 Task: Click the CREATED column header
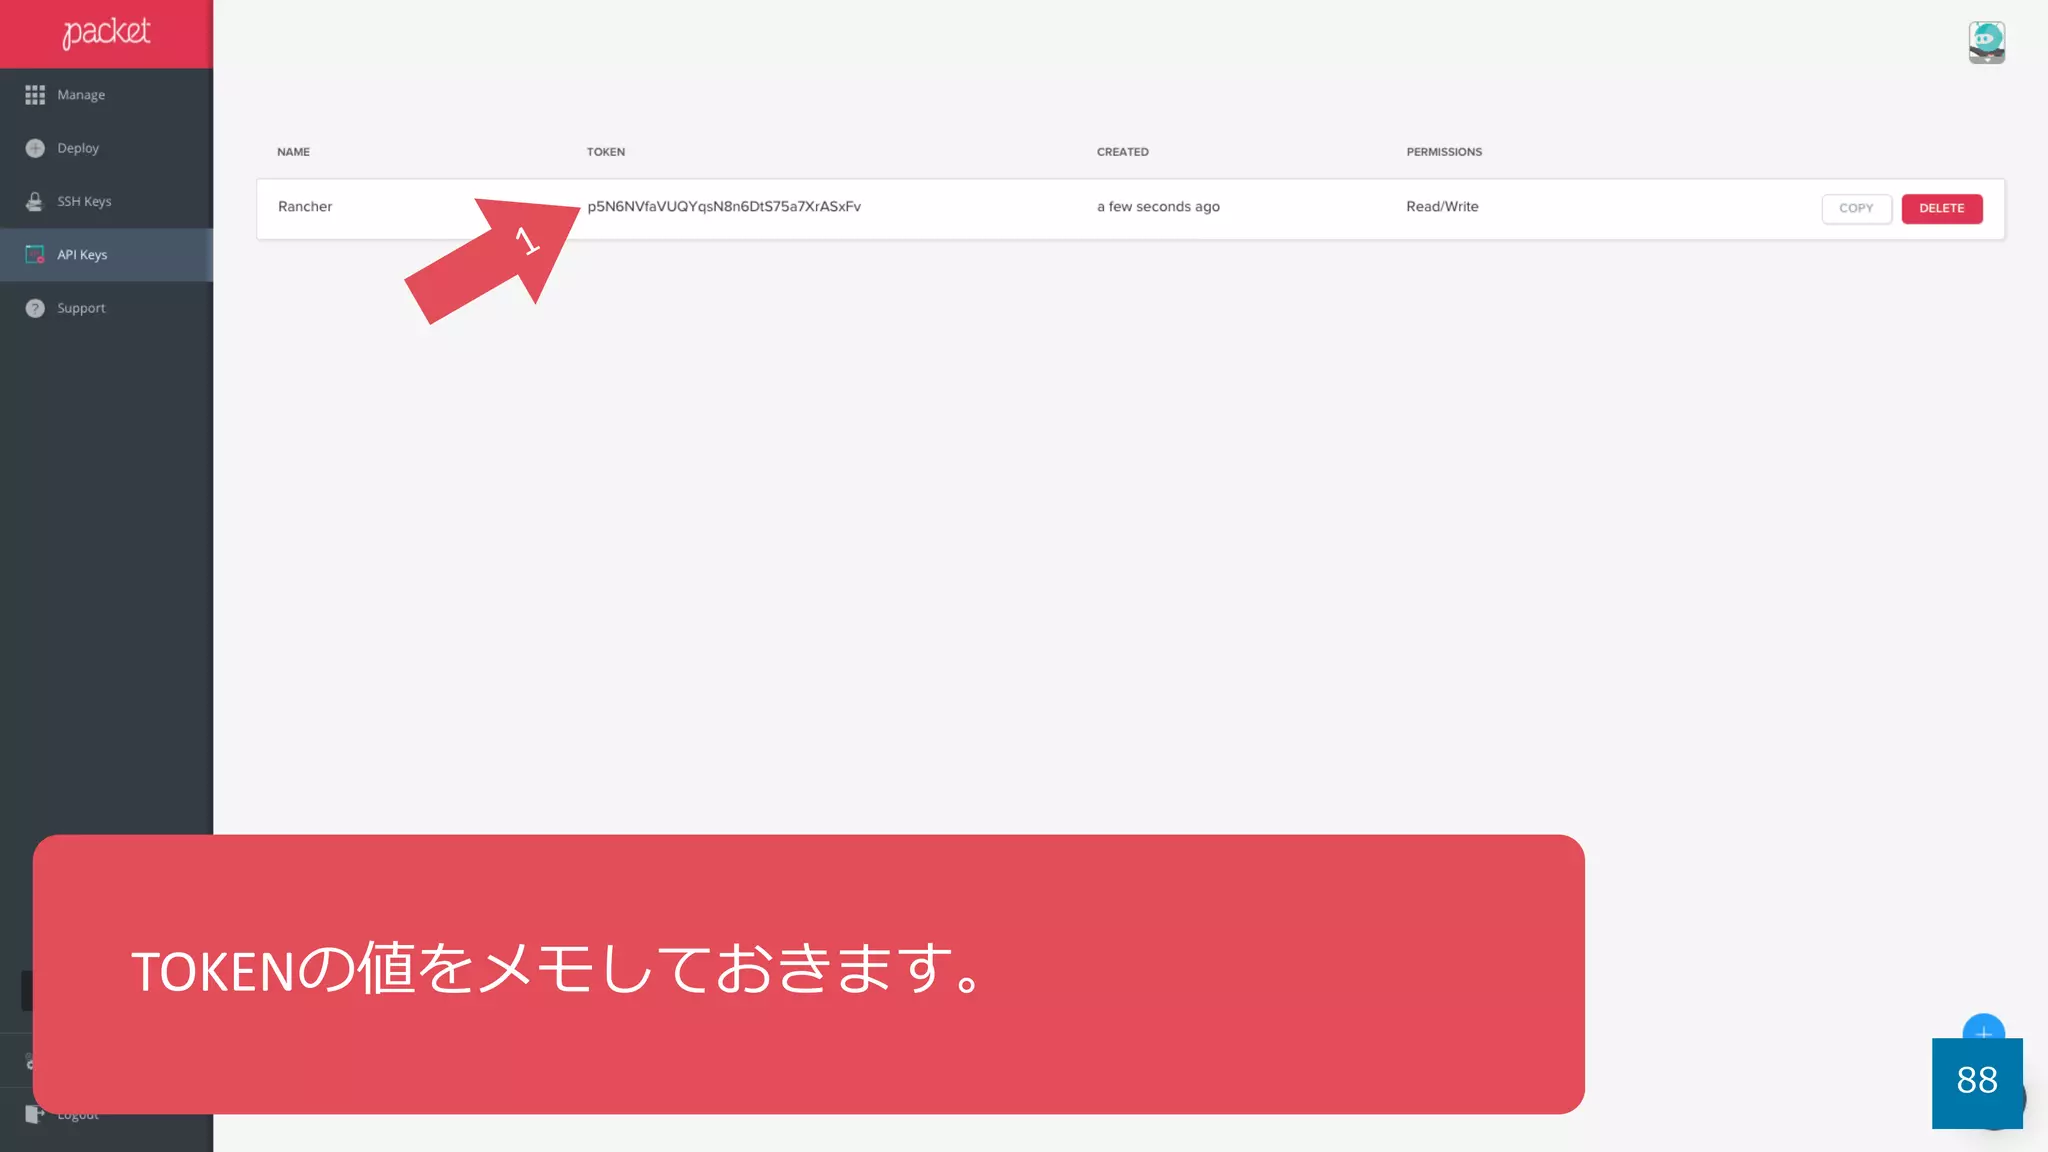point(1123,152)
